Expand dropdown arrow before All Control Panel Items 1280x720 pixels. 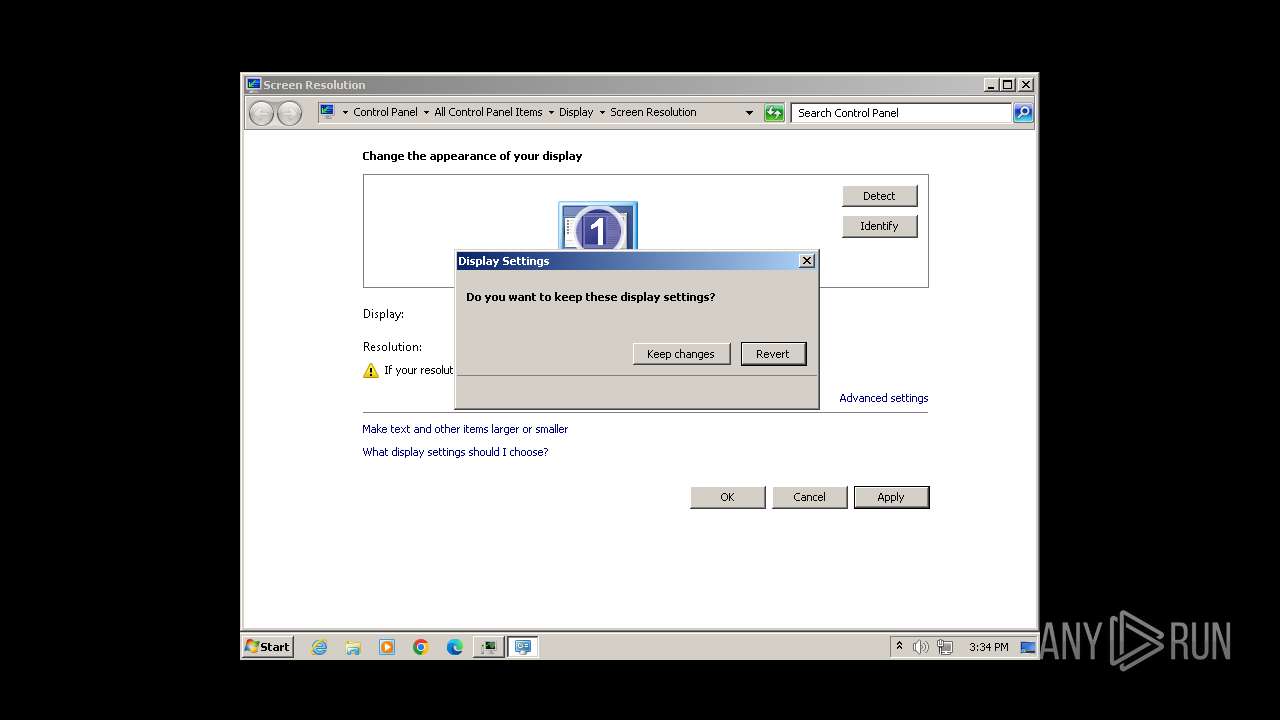point(426,113)
